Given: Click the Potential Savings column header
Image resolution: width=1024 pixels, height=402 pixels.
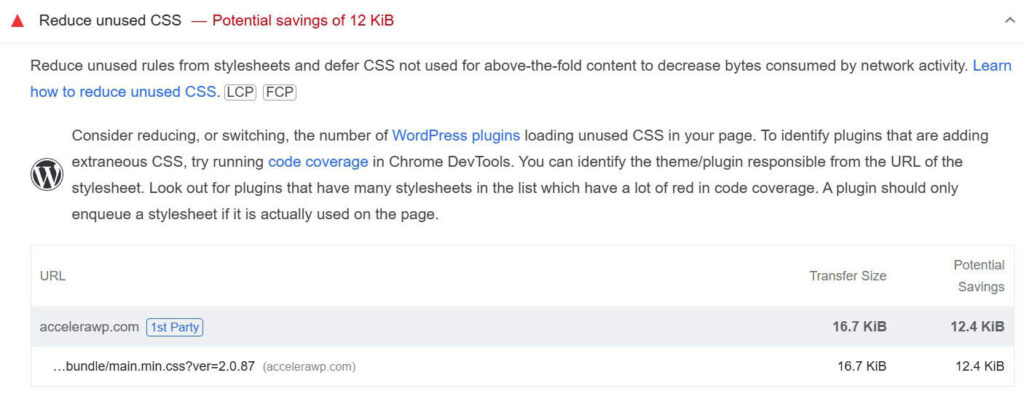Looking at the screenshot, I should click(x=978, y=276).
